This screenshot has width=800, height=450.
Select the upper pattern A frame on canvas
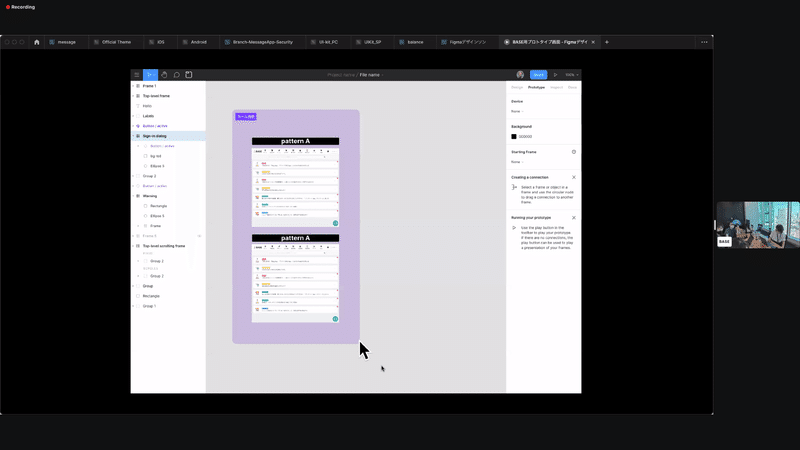(295, 182)
